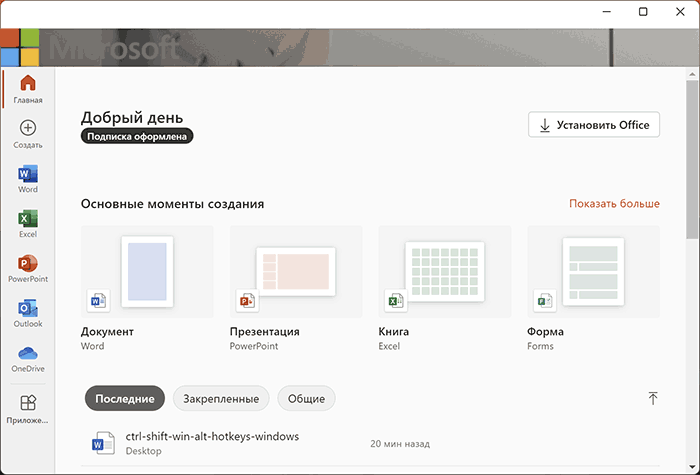Click the Desktop location under the file name

tap(143, 451)
